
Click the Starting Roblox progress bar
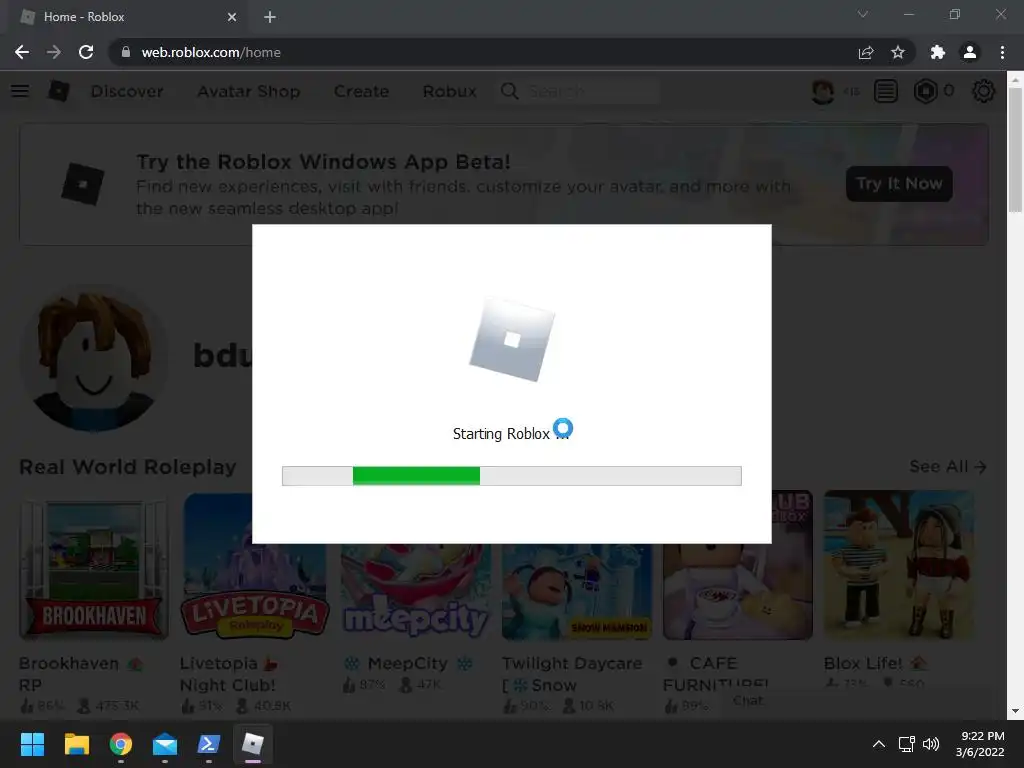click(x=511, y=475)
